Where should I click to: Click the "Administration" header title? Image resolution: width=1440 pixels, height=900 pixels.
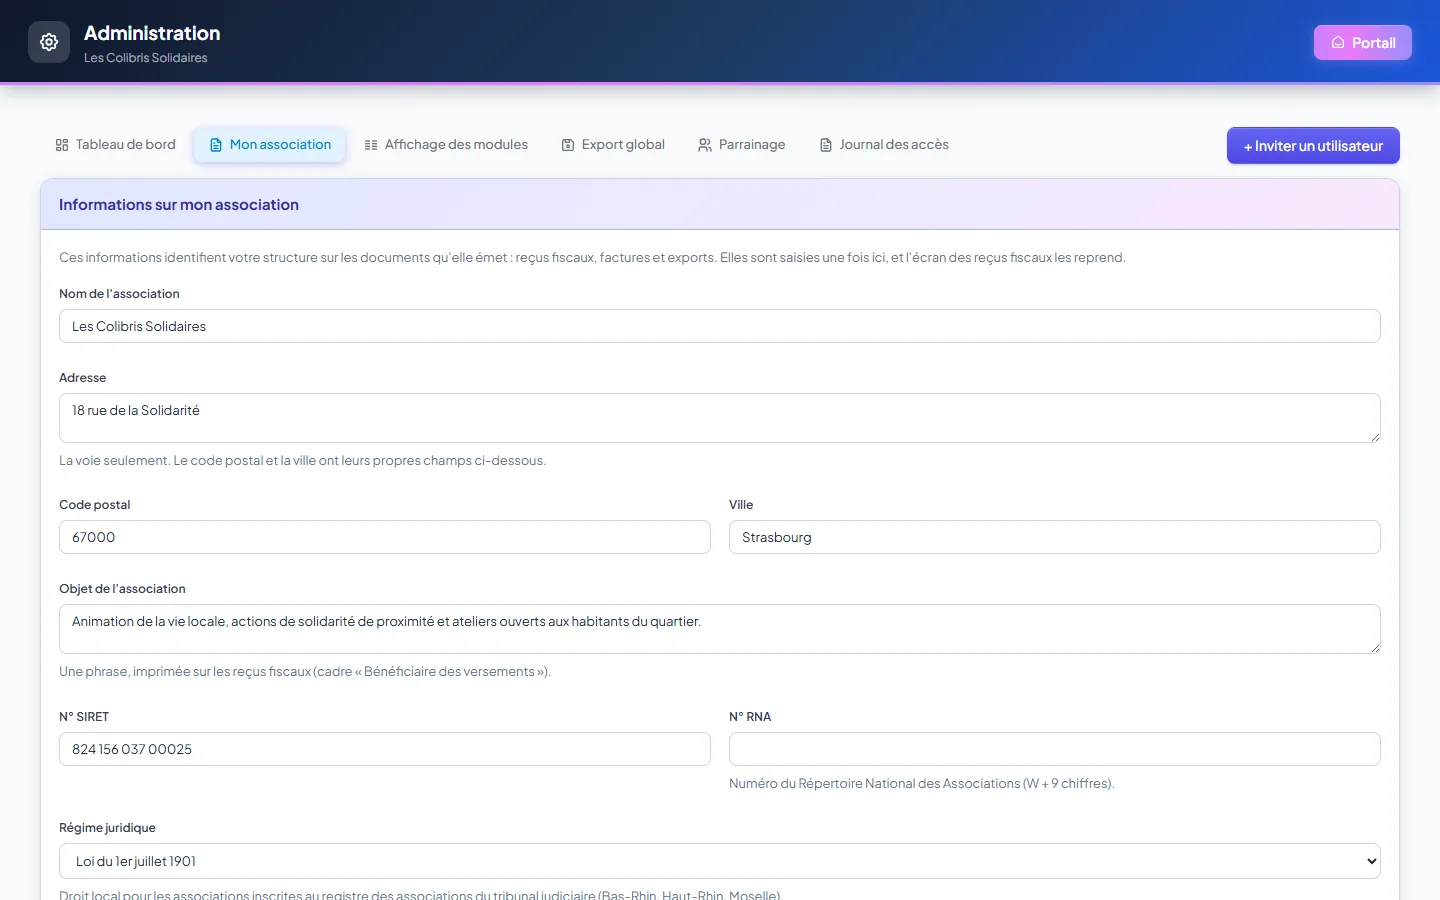point(152,33)
